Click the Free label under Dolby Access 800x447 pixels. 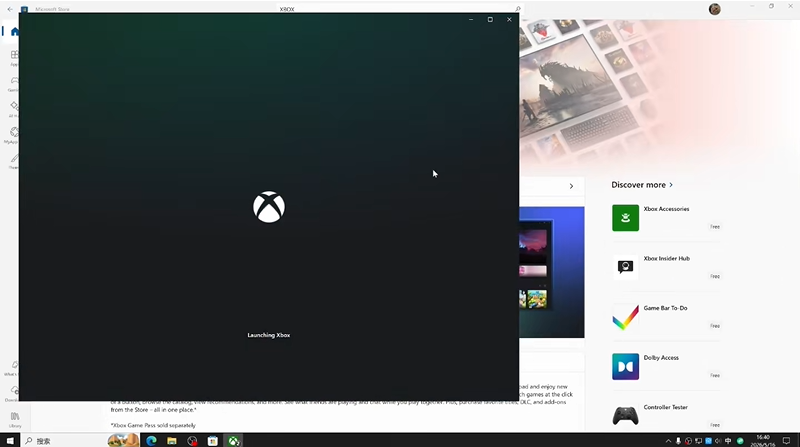(x=715, y=376)
